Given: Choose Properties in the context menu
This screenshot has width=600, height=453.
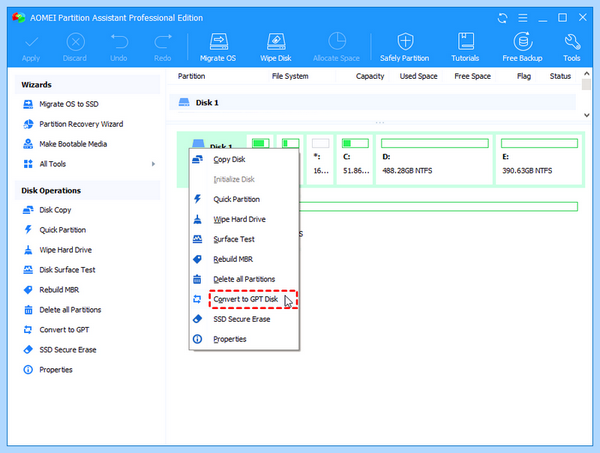Looking at the screenshot, I should [x=244, y=339].
